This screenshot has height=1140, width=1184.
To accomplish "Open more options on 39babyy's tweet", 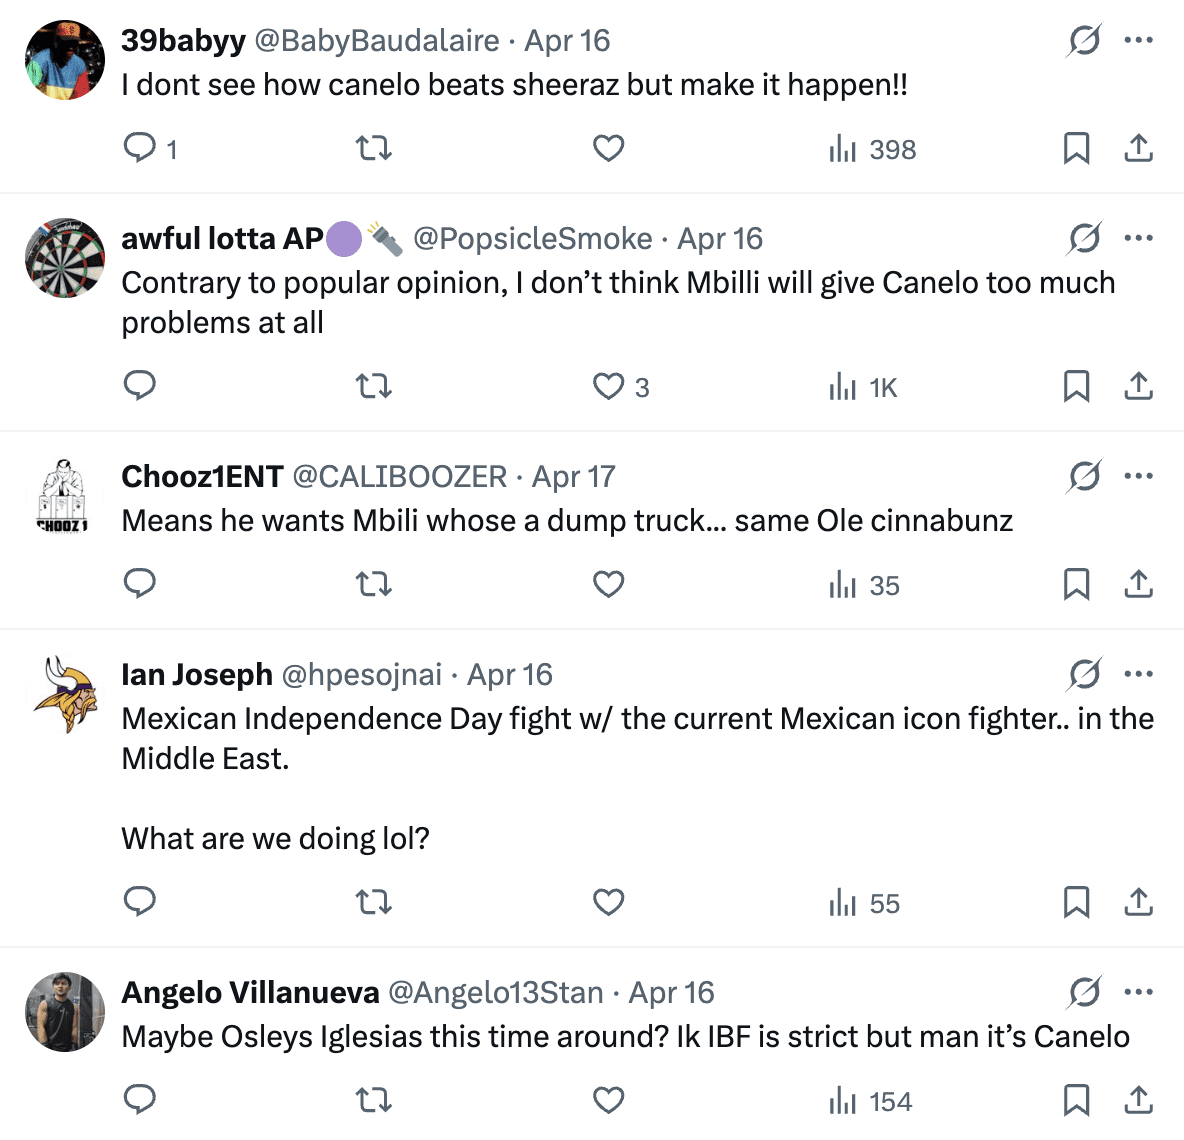I will pyautogui.click(x=1138, y=40).
